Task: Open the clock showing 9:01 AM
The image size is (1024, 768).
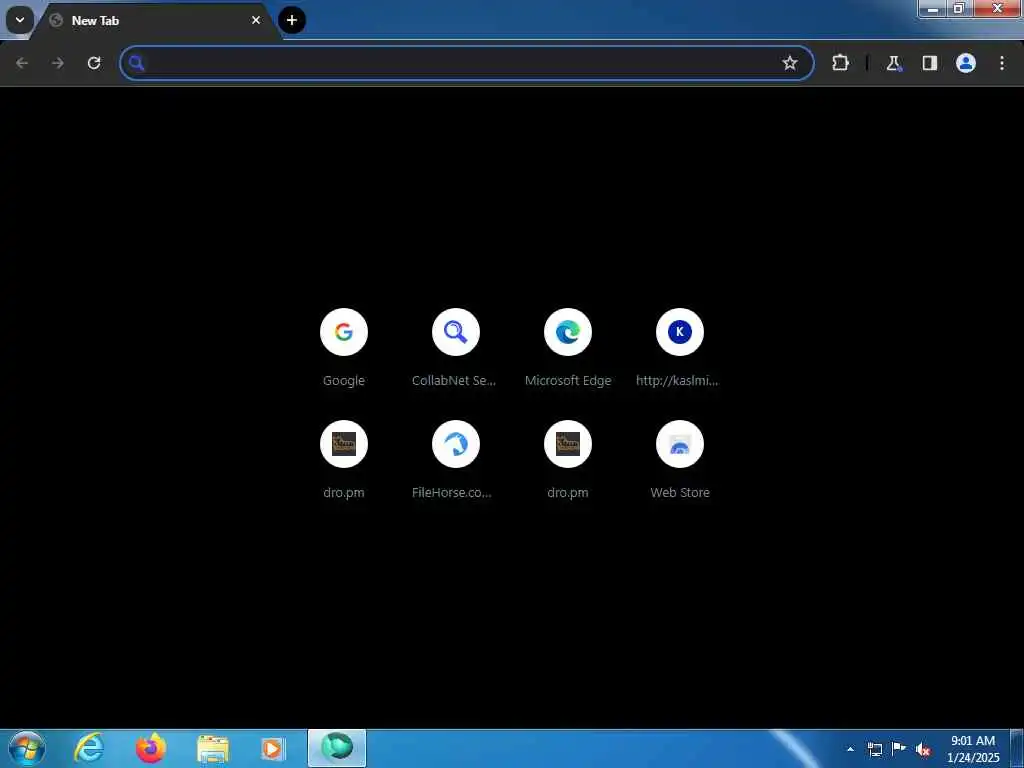Action: pos(973,749)
